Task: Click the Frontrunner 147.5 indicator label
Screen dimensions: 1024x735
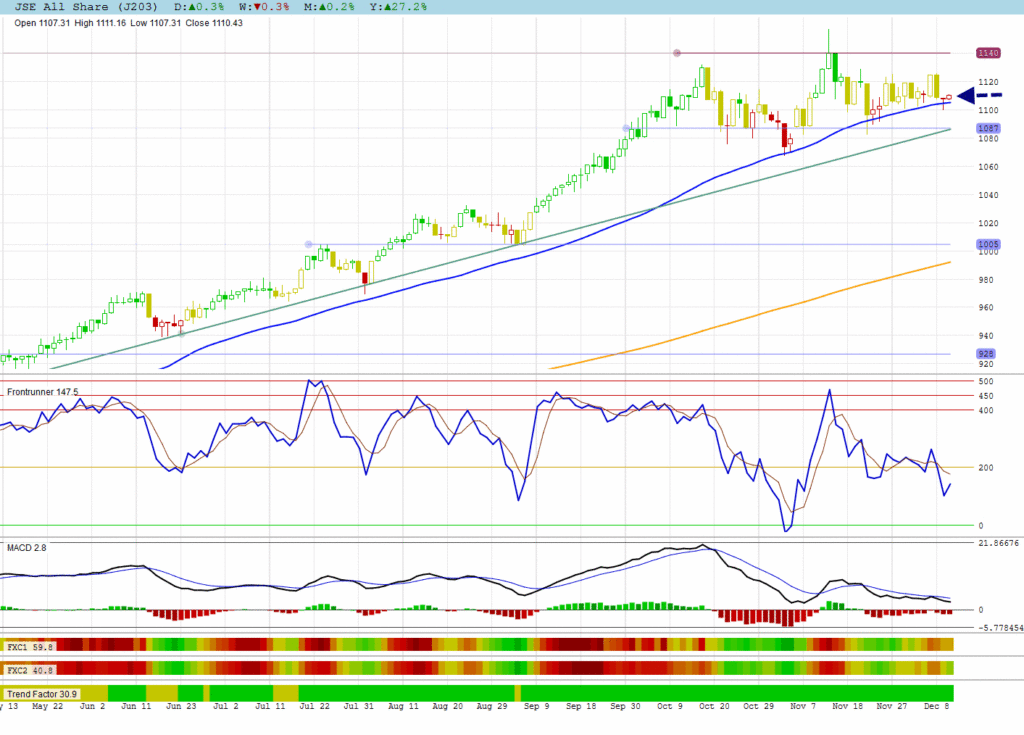Action: [x=42, y=392]
